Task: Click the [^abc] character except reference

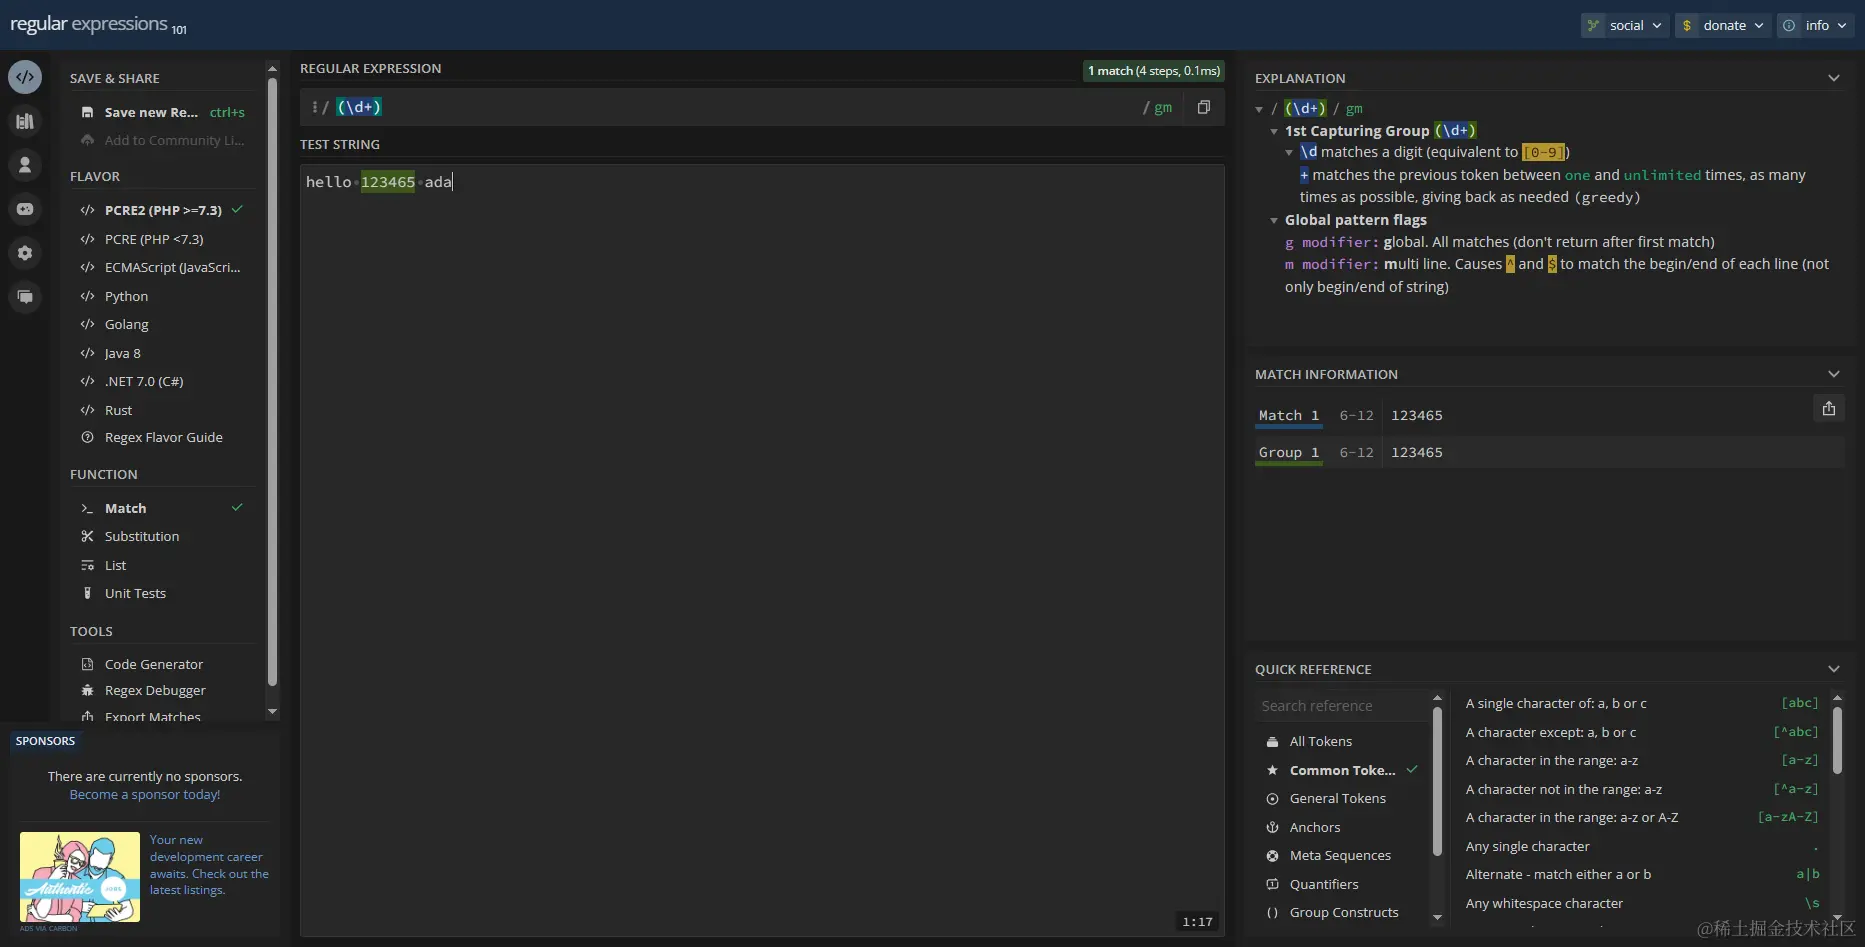Action: pyautogui.click(x=1641, y=732)
